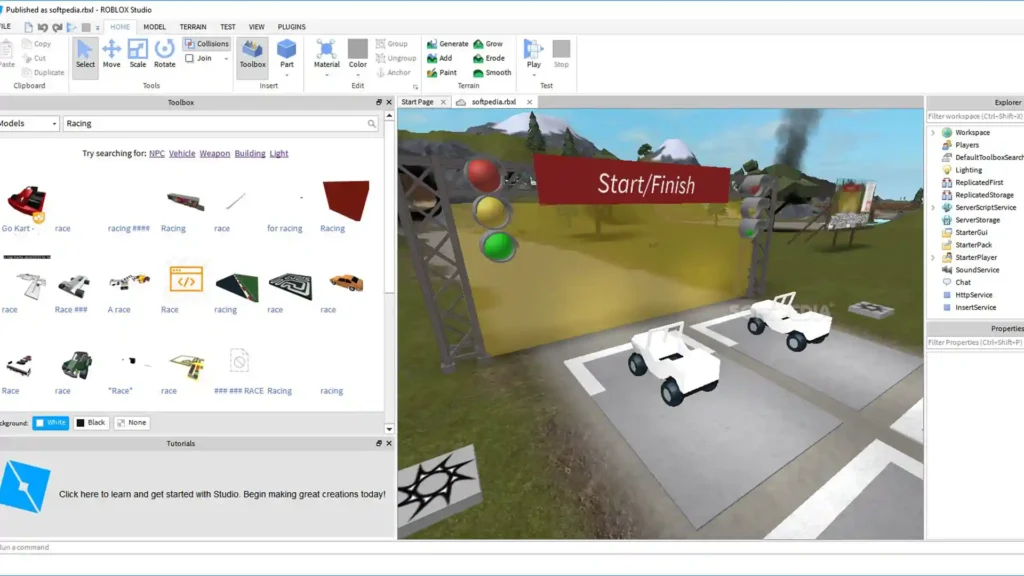
Task: Click the Paint terrain tool
Action: click(x=442, y=72)
